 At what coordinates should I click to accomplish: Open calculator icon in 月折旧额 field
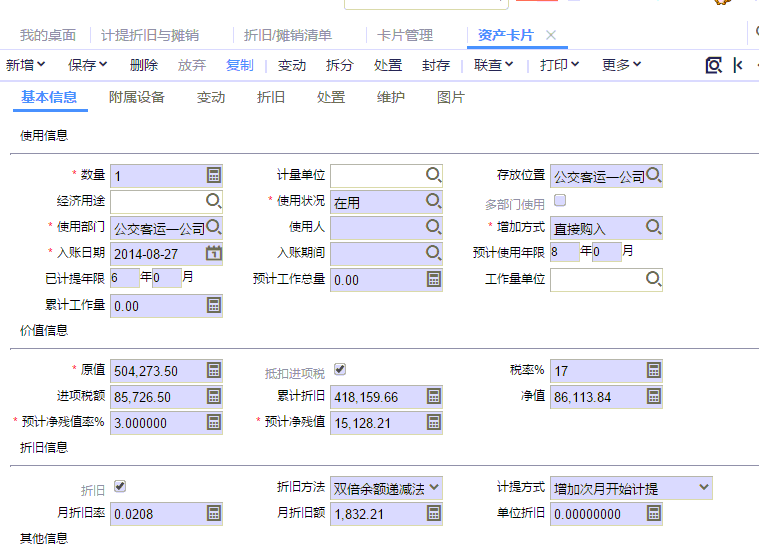[x=434, y=513]
